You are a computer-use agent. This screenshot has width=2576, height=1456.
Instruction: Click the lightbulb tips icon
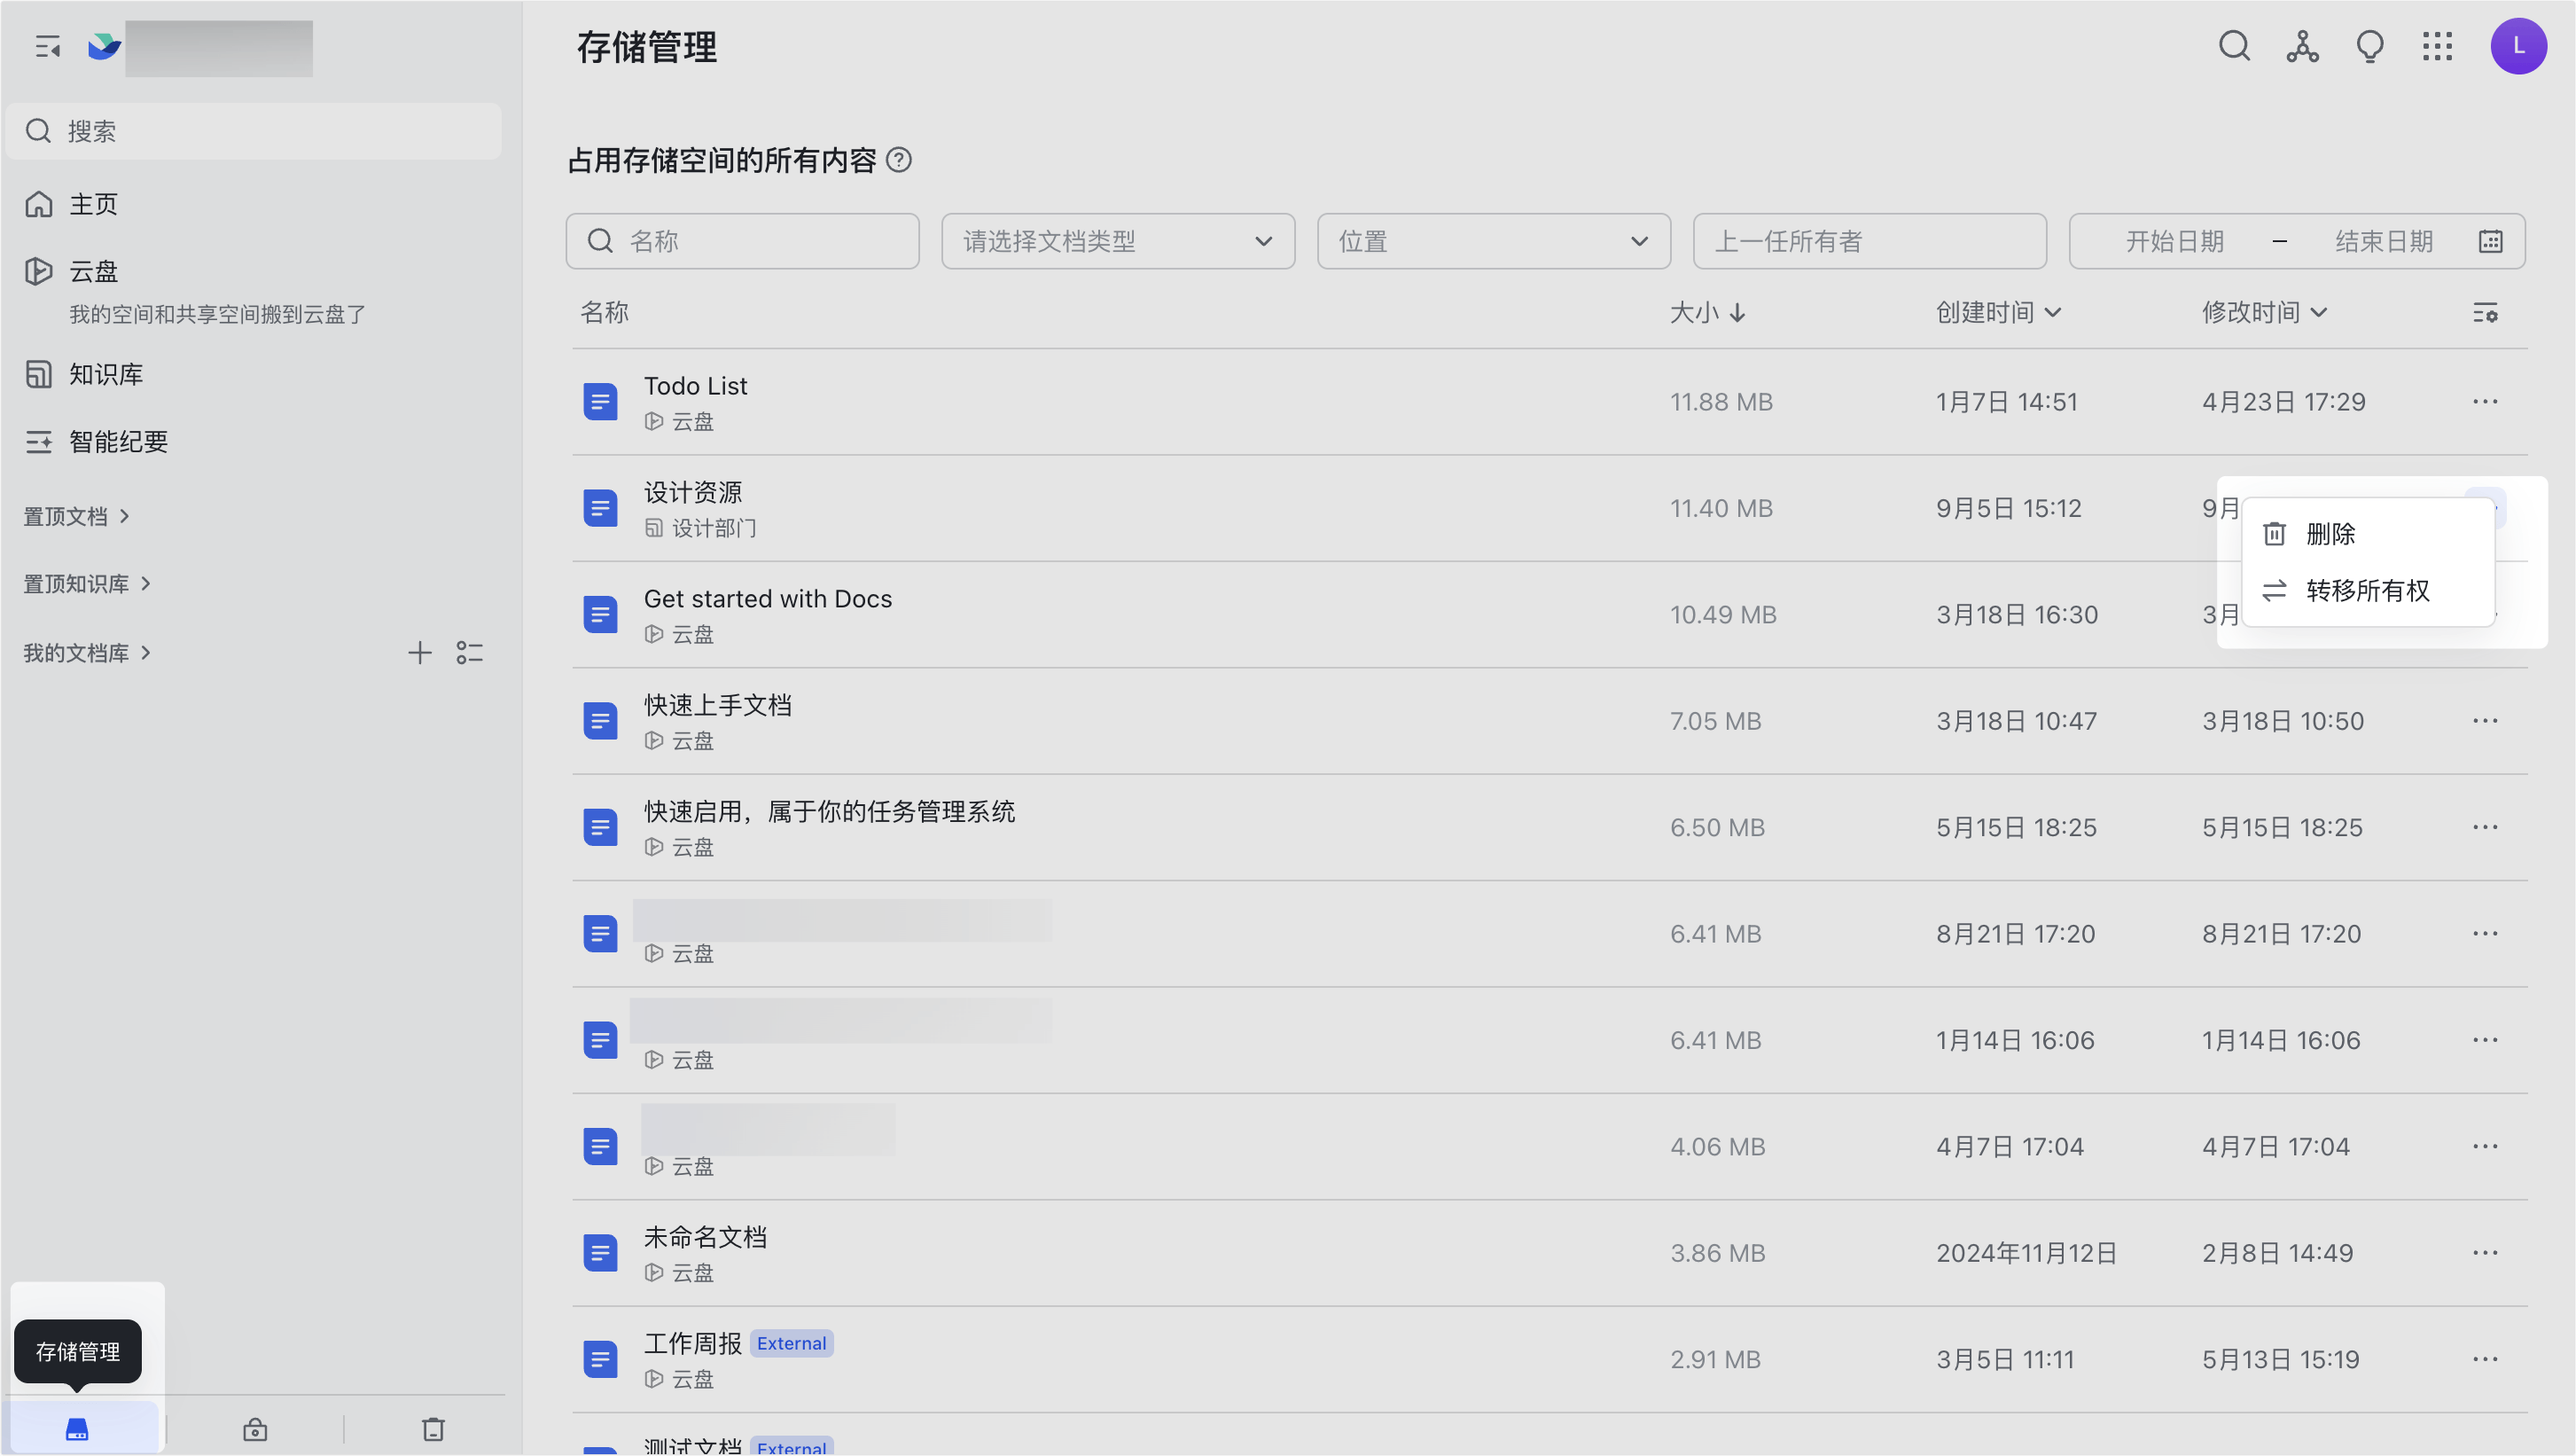pyautogui.click(x=2370, y=46)
